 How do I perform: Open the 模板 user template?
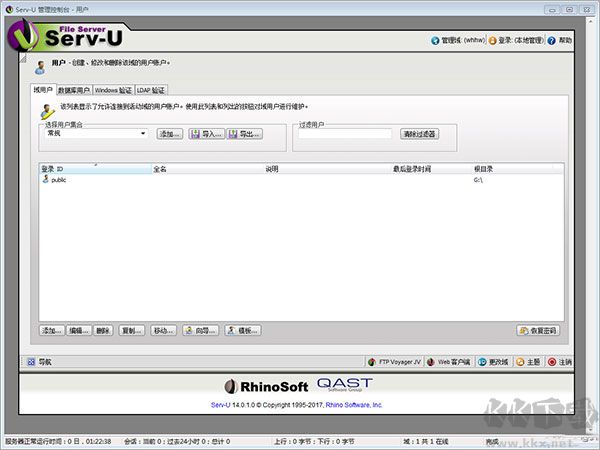click(x=243, y=331)
